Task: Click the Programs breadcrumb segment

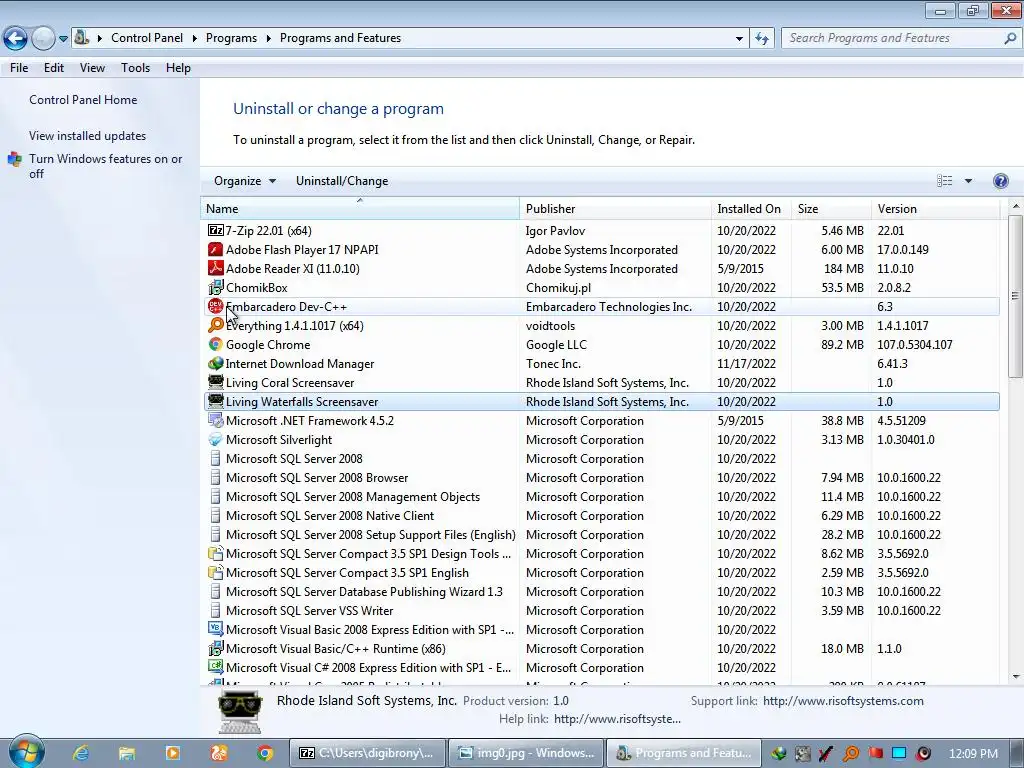Action: pyautogui.click(x=231, y=38)
